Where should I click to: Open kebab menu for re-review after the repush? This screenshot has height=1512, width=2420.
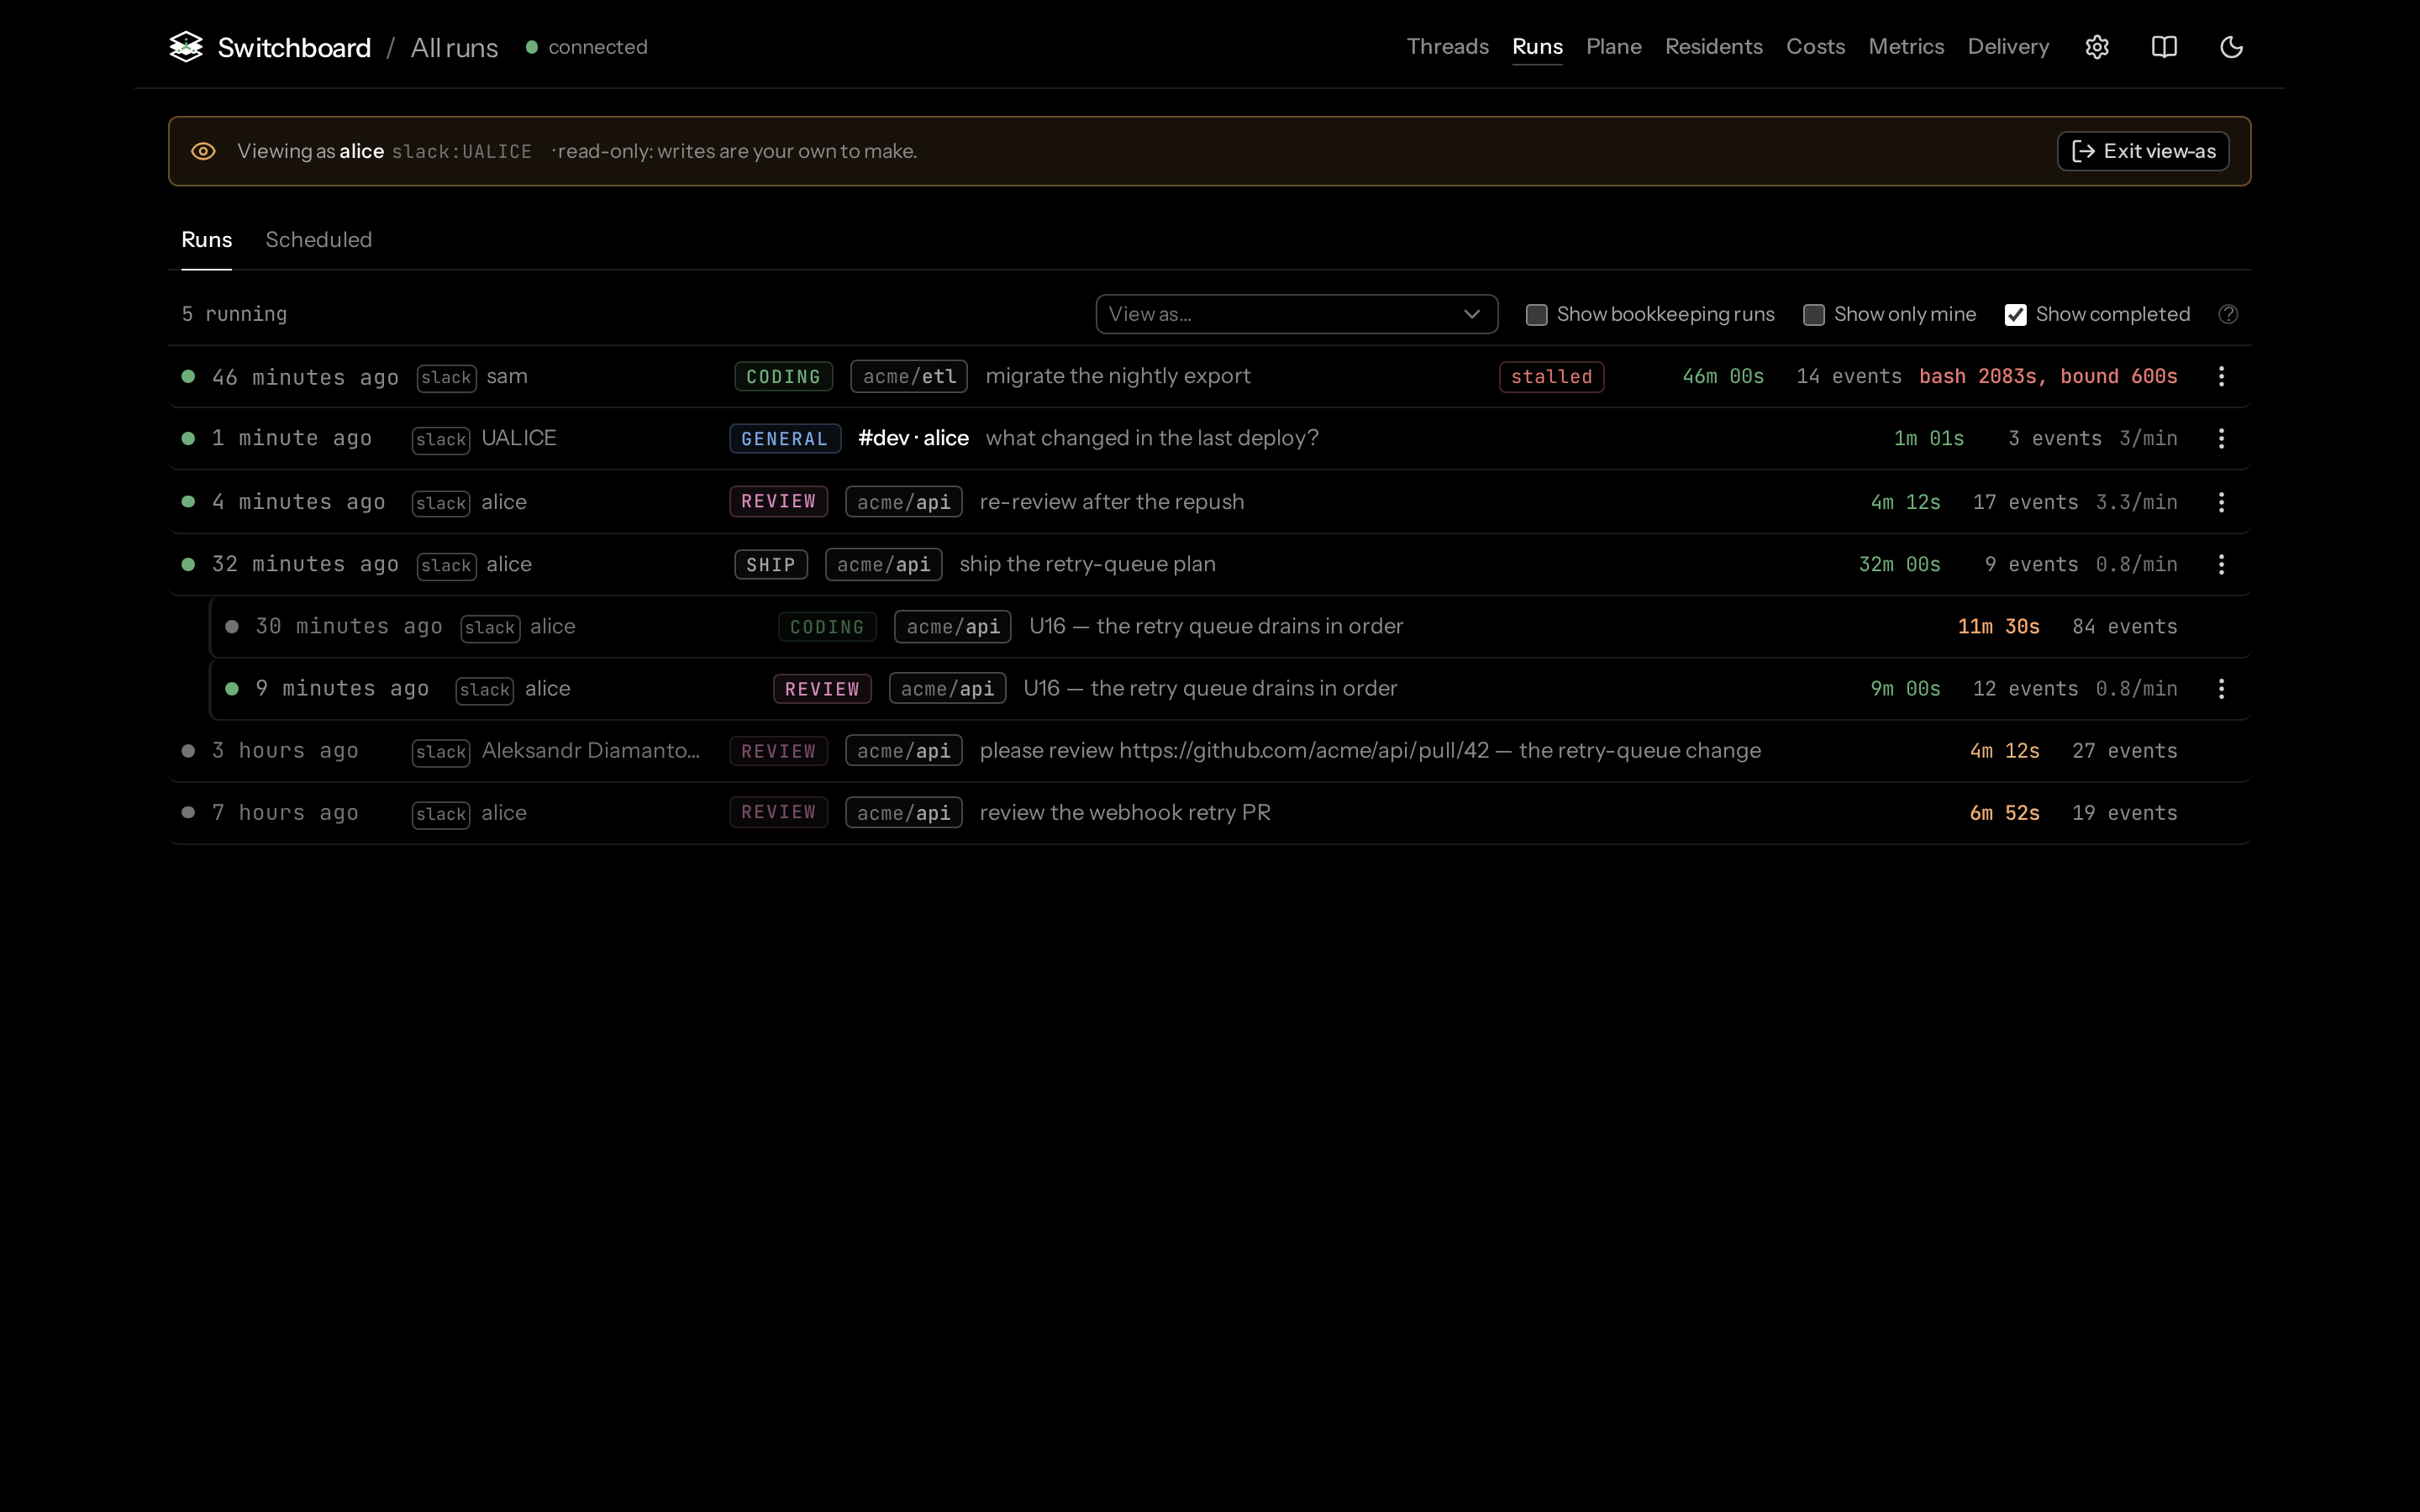click(2221, 502)
